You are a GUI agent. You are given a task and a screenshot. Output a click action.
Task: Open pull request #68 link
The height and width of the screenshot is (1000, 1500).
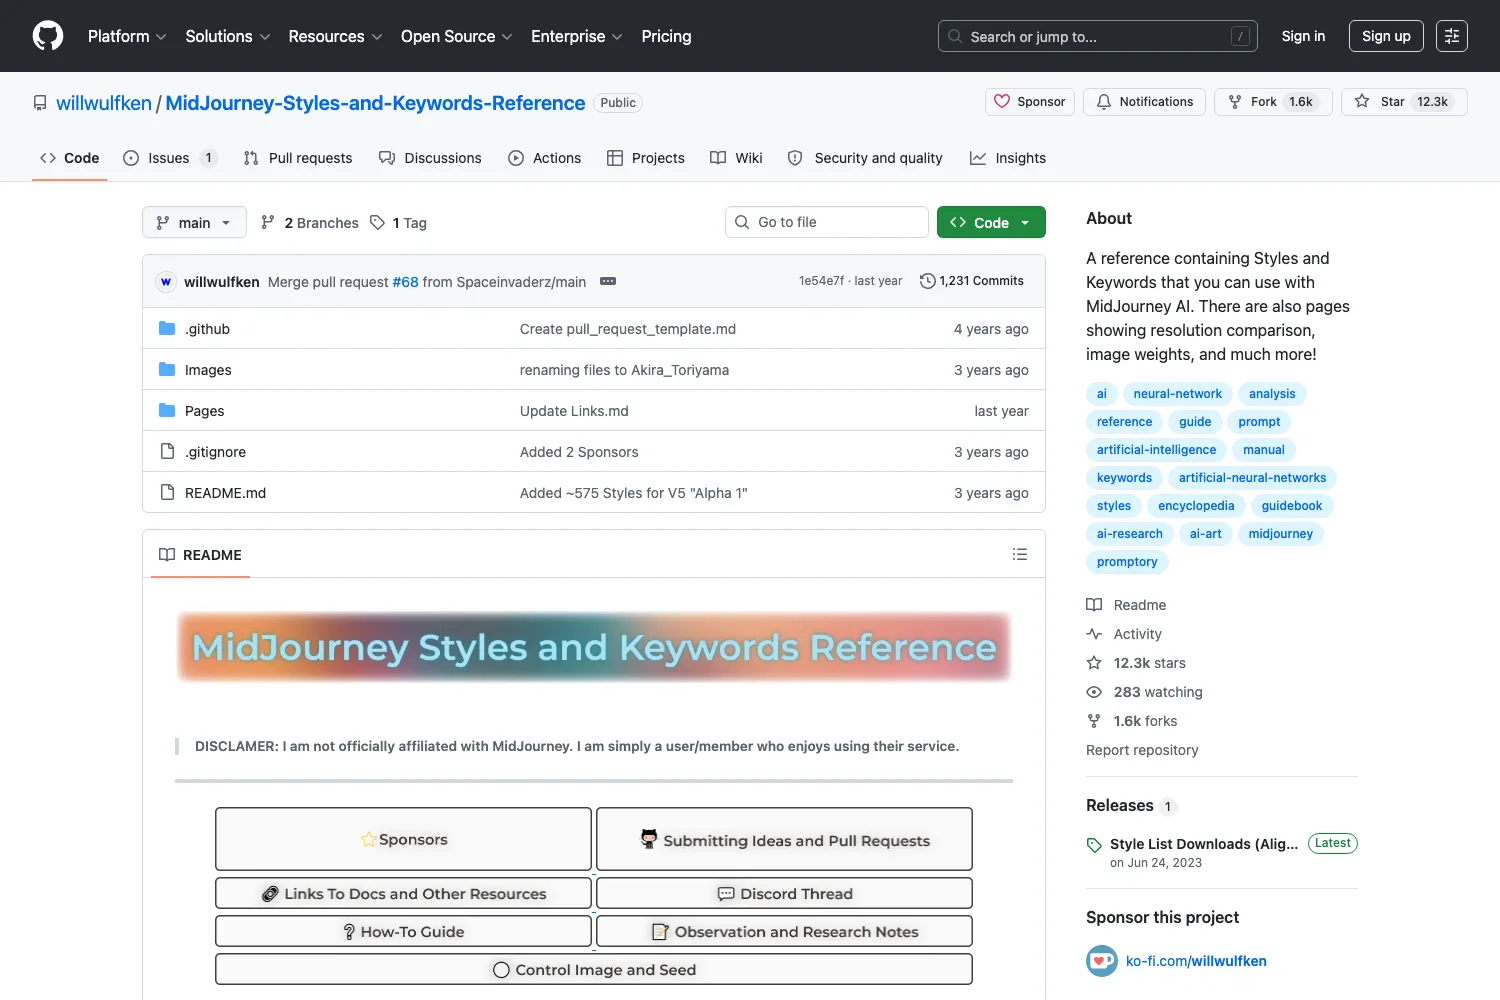[x=405, y=282]
